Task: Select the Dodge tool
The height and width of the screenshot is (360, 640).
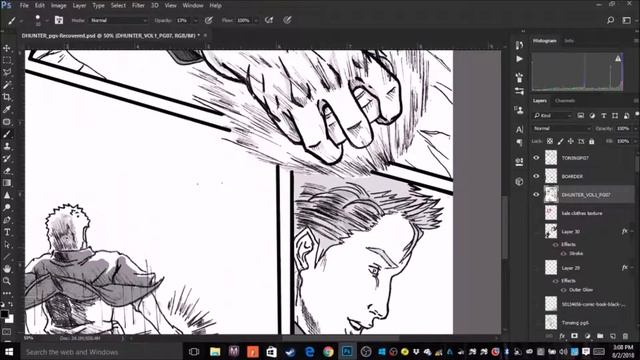Action: pos(7,207)
